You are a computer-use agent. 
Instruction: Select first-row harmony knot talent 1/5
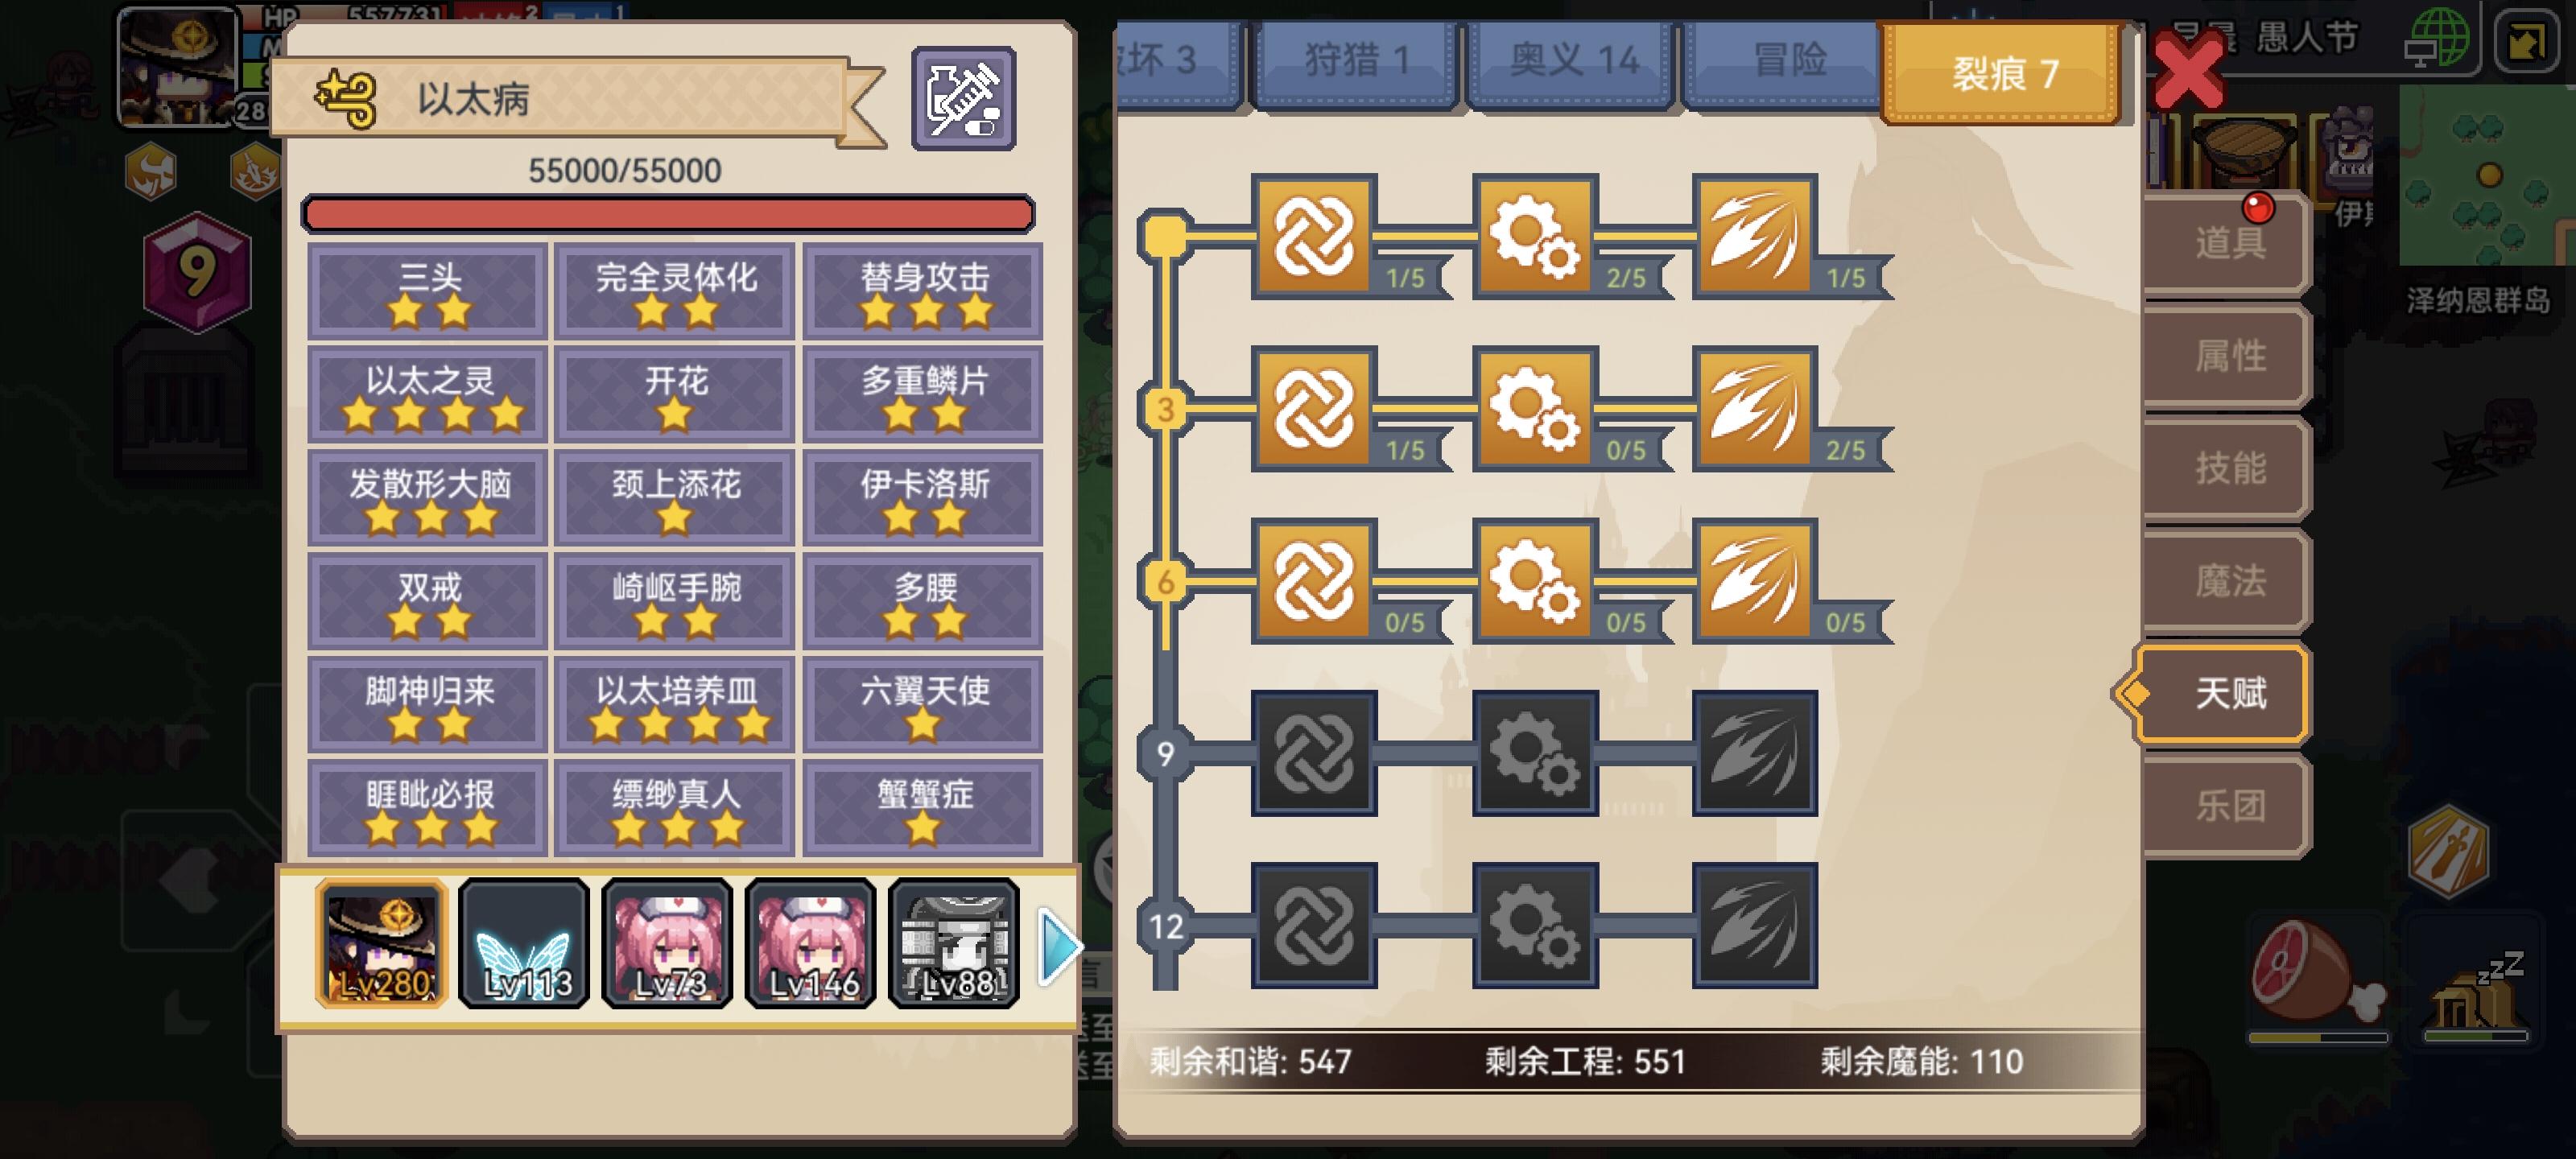point(1313,236)
